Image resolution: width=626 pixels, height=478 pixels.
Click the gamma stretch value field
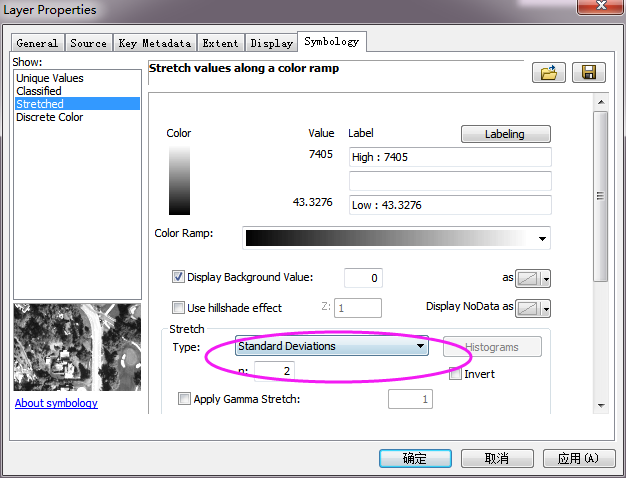410,399
